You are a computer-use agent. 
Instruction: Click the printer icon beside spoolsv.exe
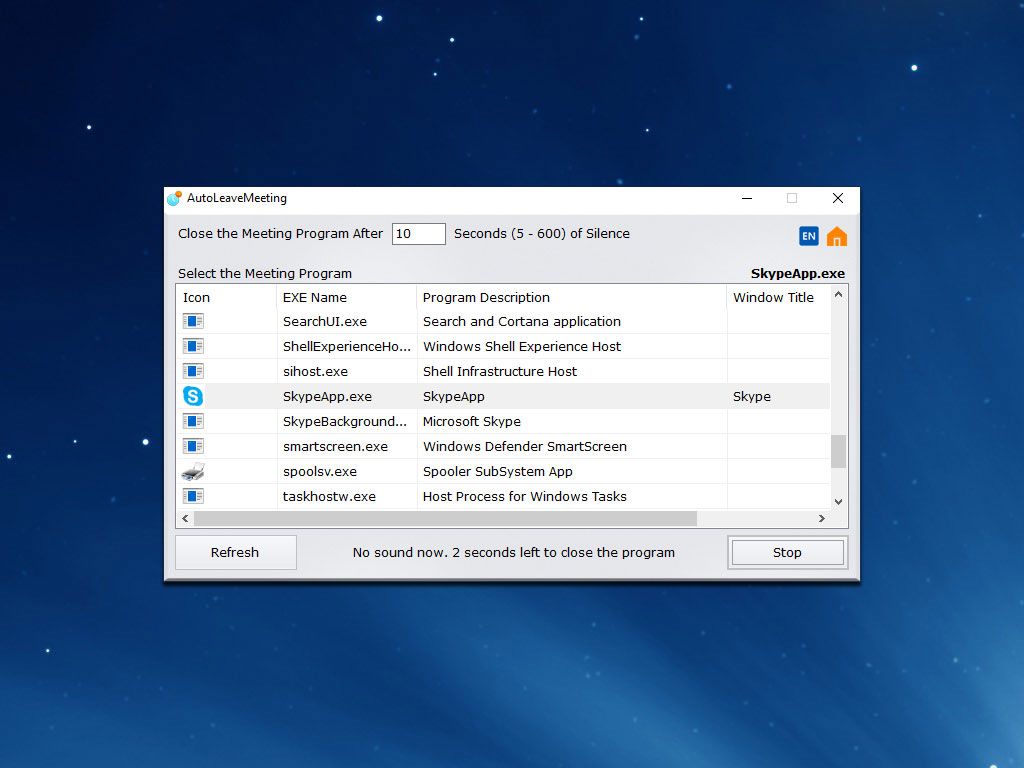192,471
